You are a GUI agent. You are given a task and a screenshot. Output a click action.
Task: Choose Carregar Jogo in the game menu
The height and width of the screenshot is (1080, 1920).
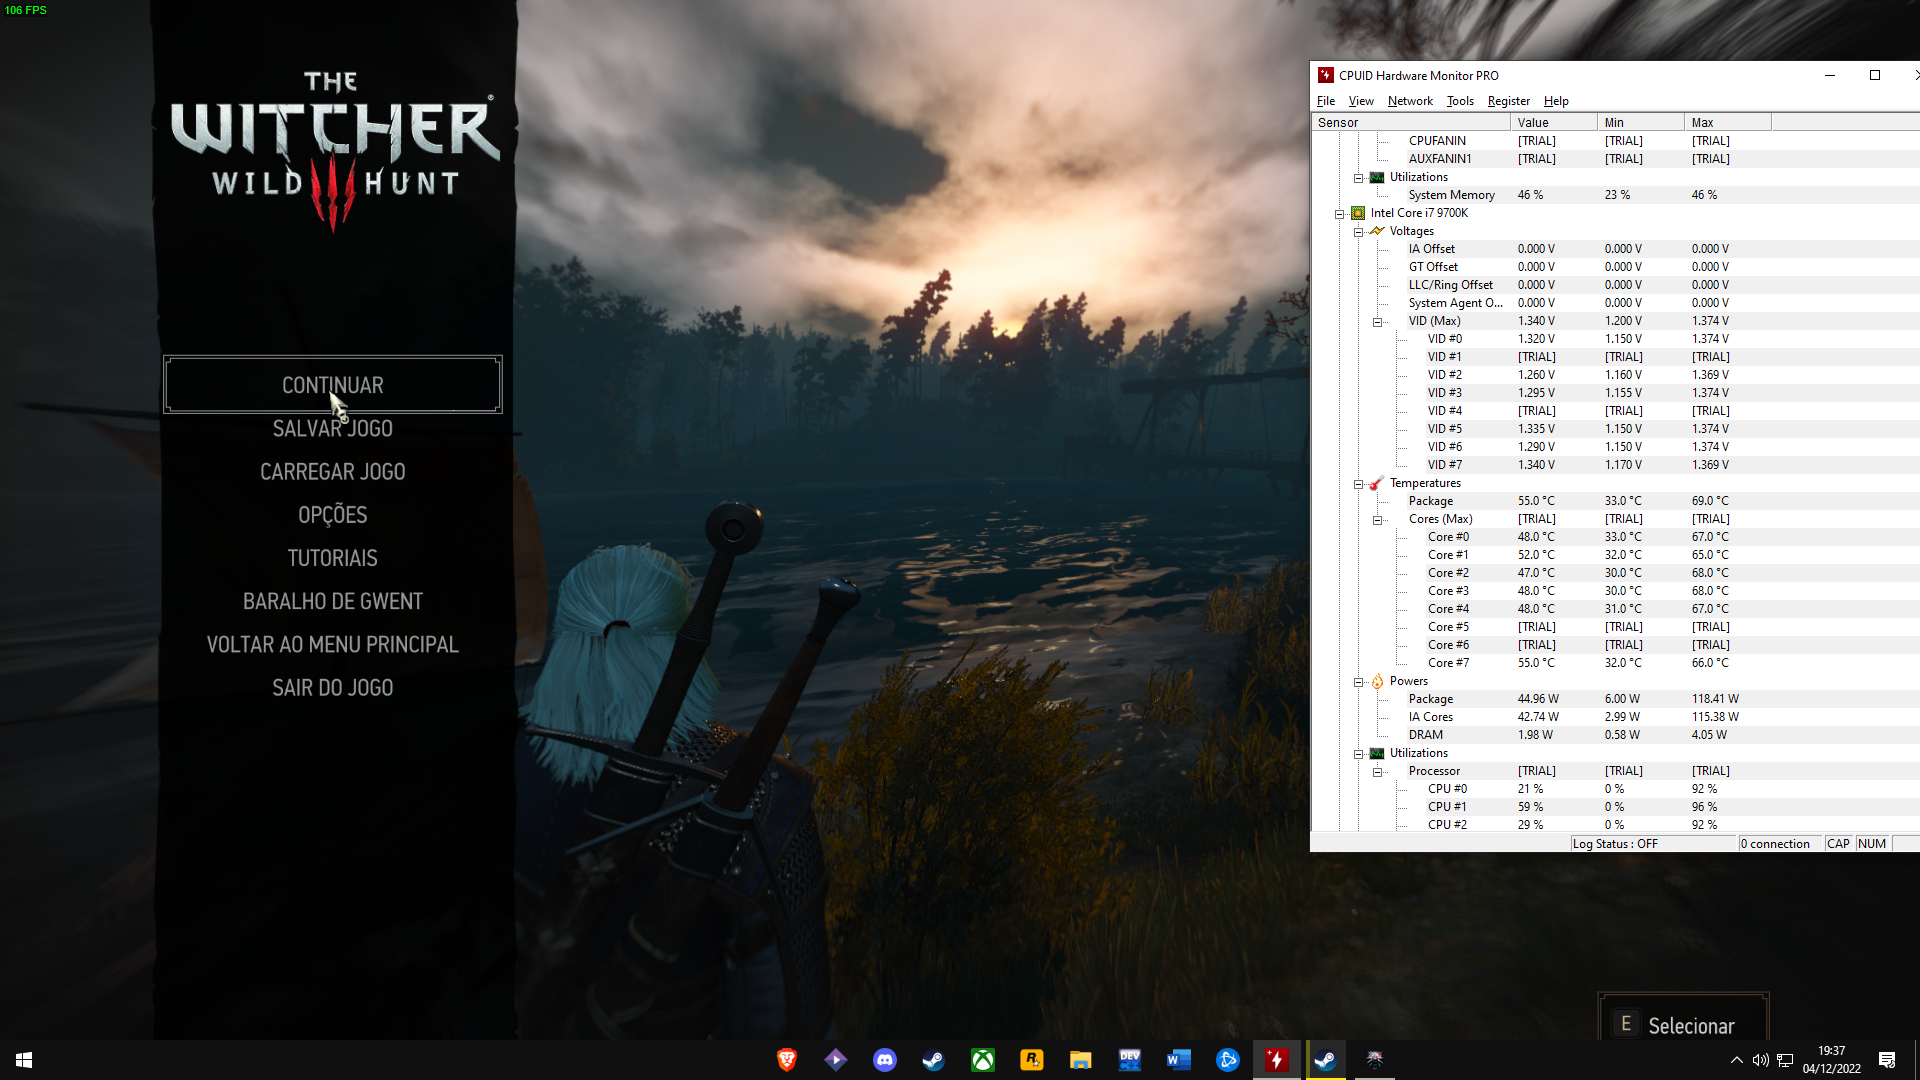click(333, 471)
